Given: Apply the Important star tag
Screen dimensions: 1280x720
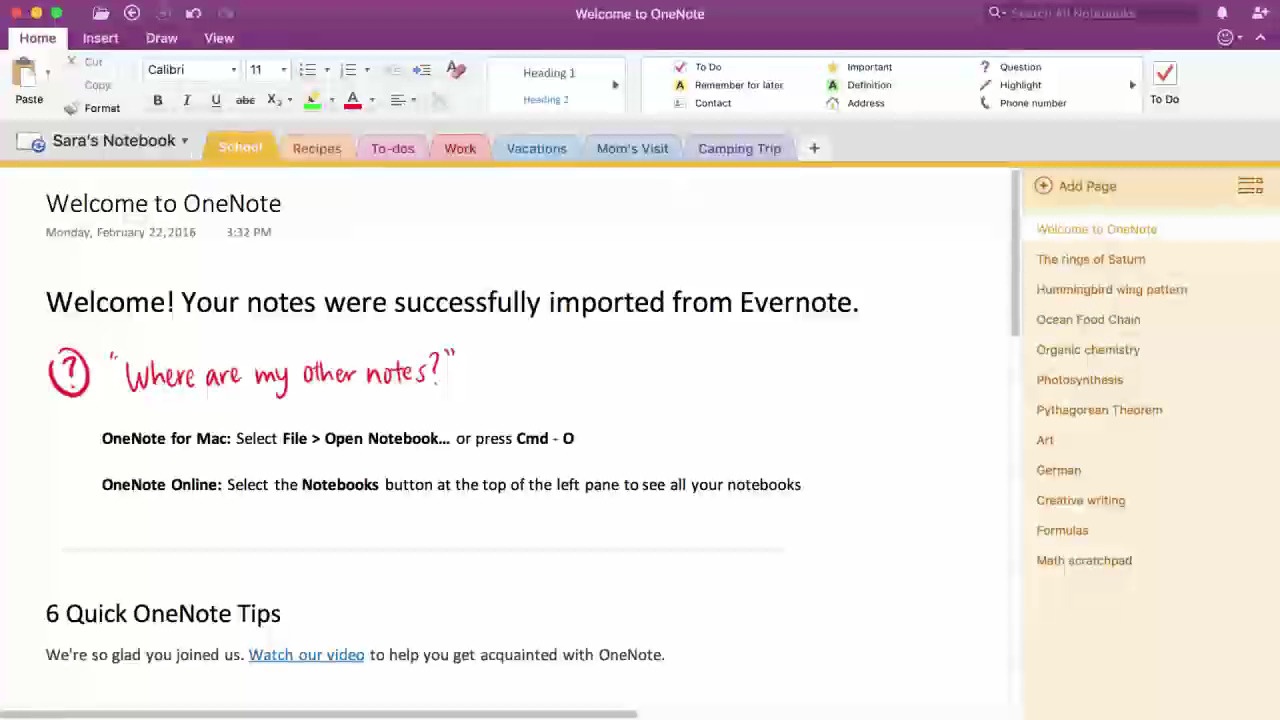Looking at the screenshot, I should (859, 67).
